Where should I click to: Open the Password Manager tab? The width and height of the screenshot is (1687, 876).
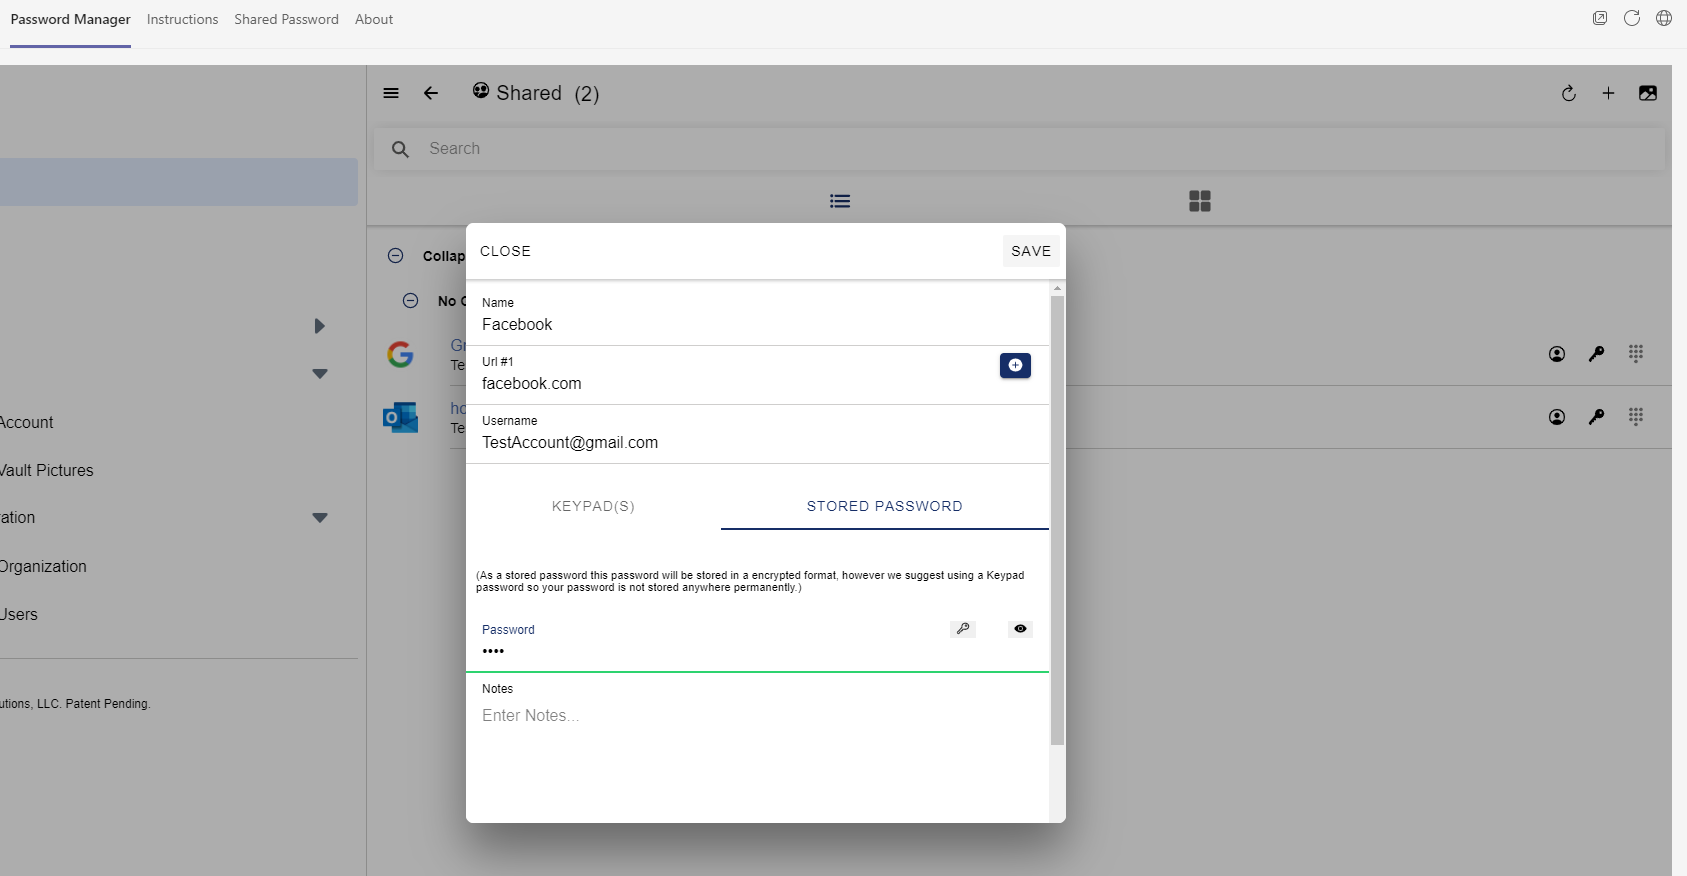pyautogui.click(x=71, y=19)
